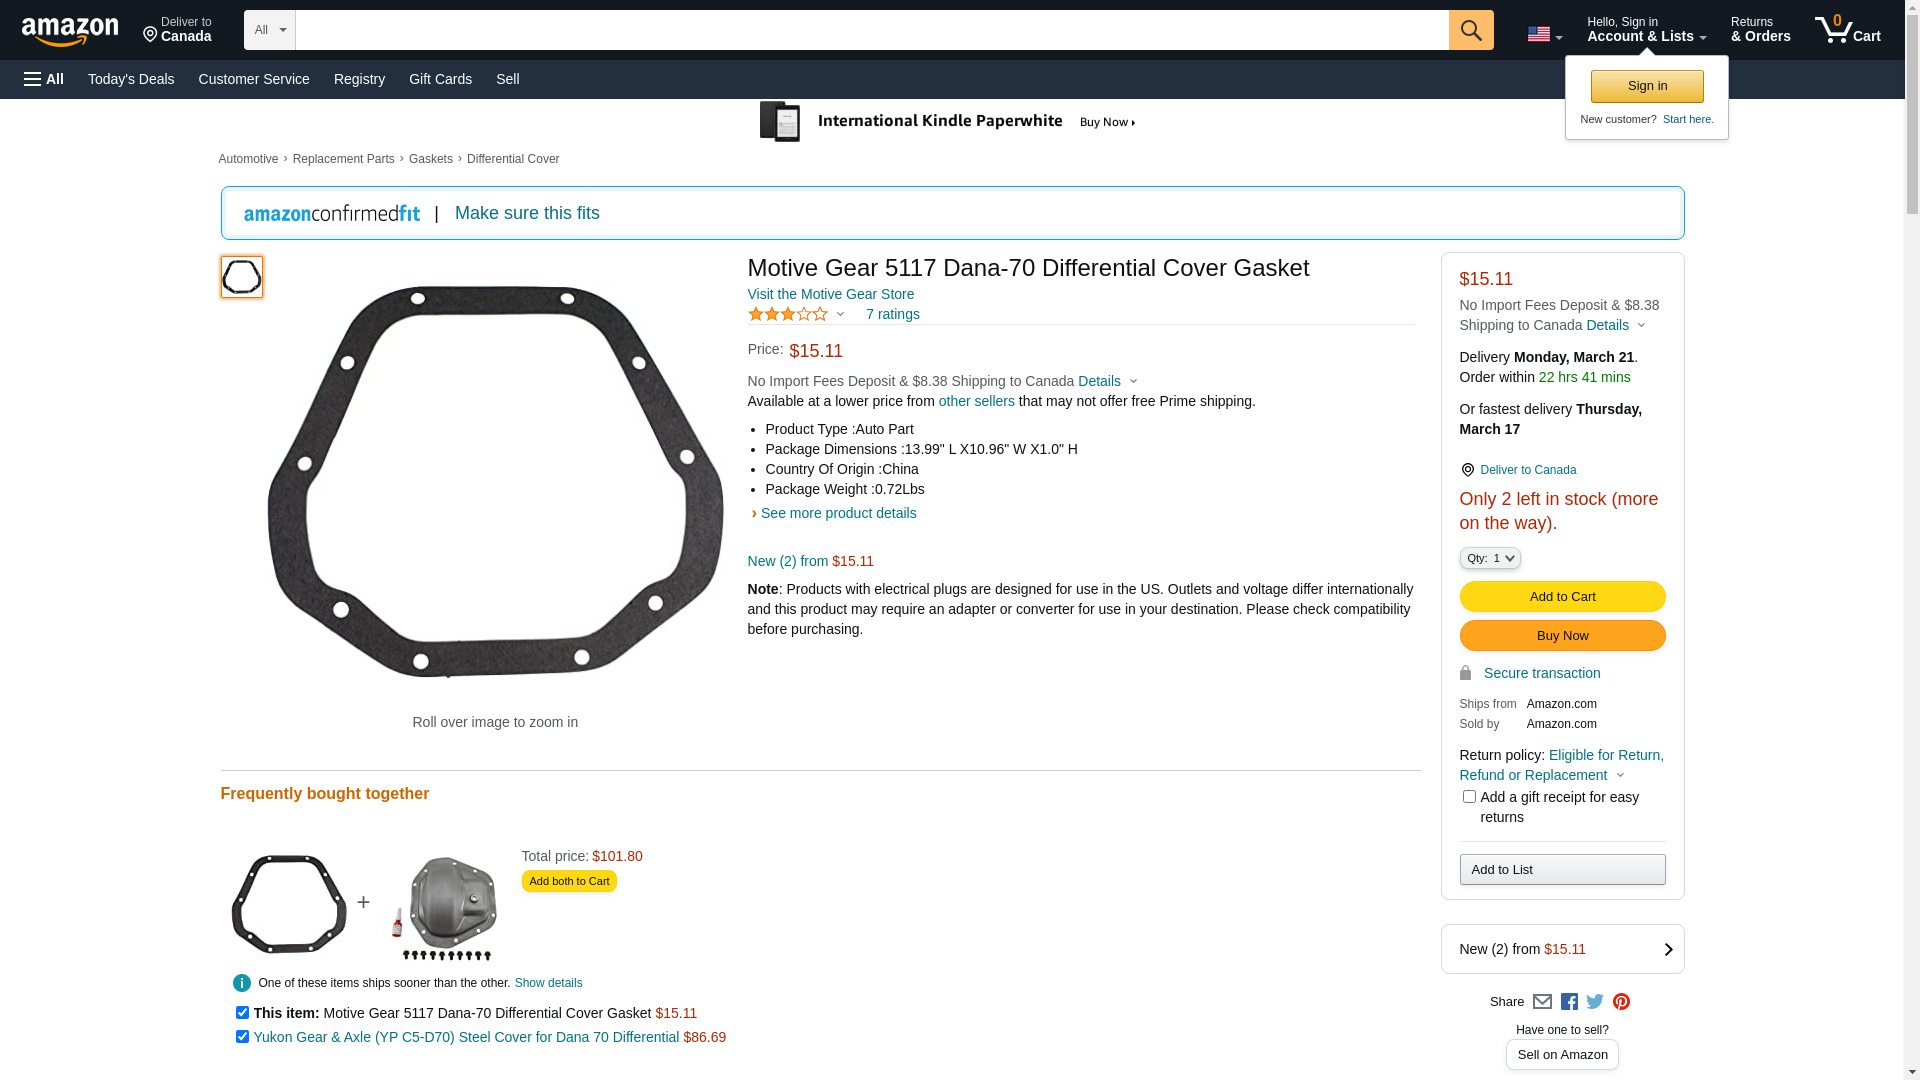Open the shopping cart icon
The image size is (1920, 1080).
1847,30
